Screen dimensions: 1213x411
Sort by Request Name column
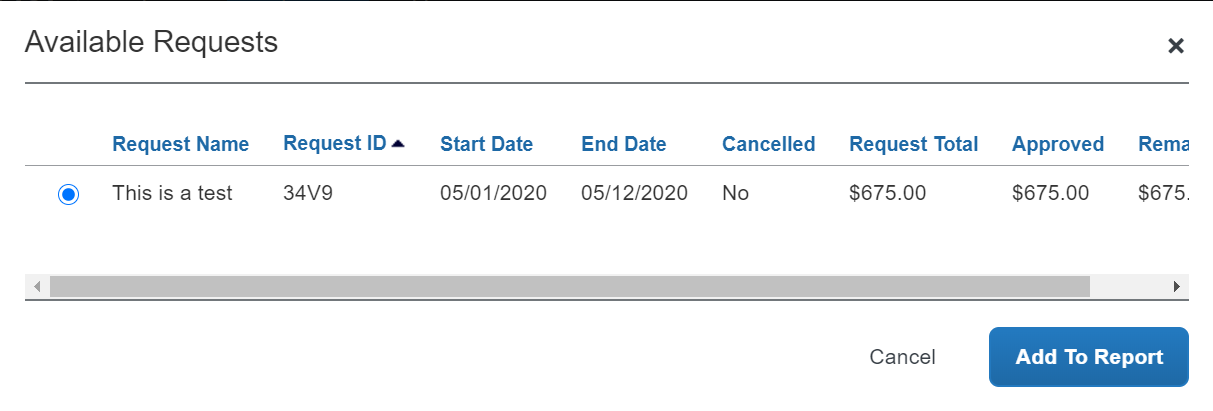coord(180,144)
